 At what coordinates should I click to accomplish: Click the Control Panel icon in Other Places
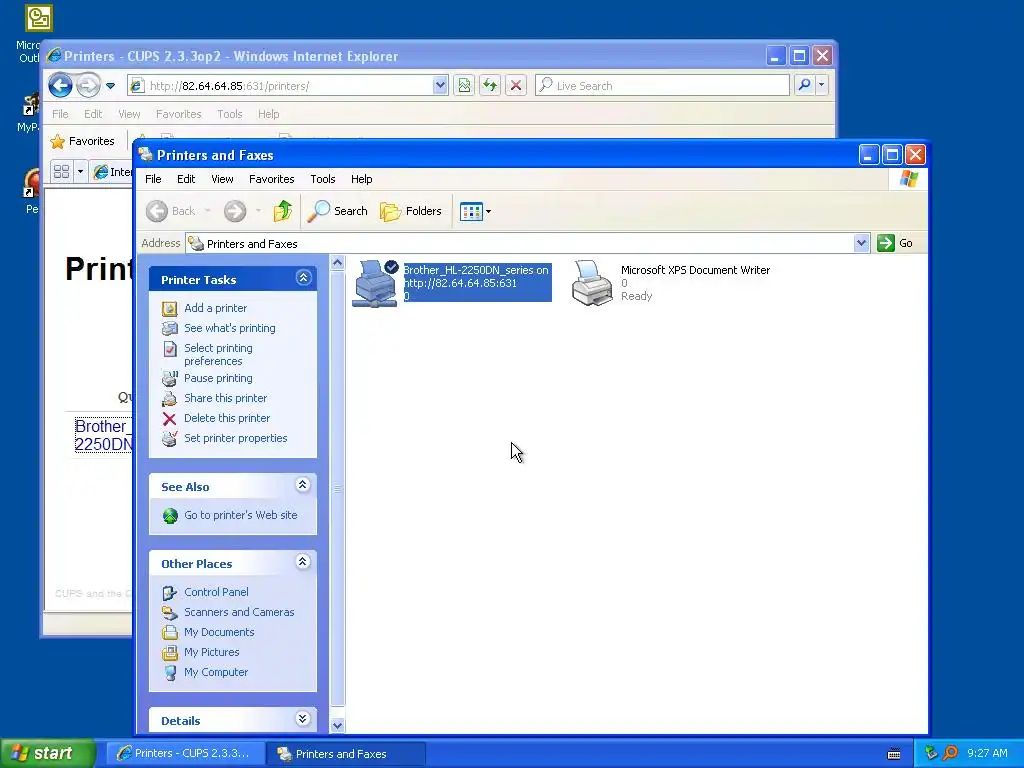tap(170, 592)
